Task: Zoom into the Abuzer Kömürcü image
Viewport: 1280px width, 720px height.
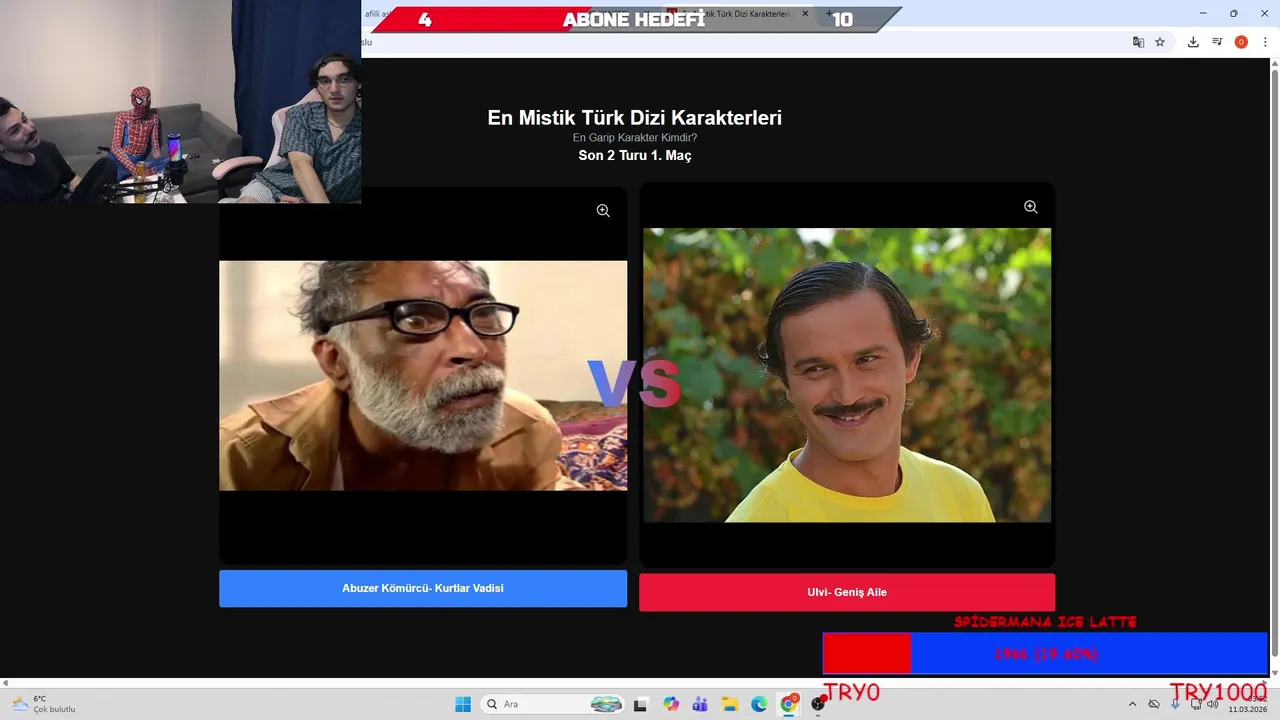Action: click(x=603, y=211)
